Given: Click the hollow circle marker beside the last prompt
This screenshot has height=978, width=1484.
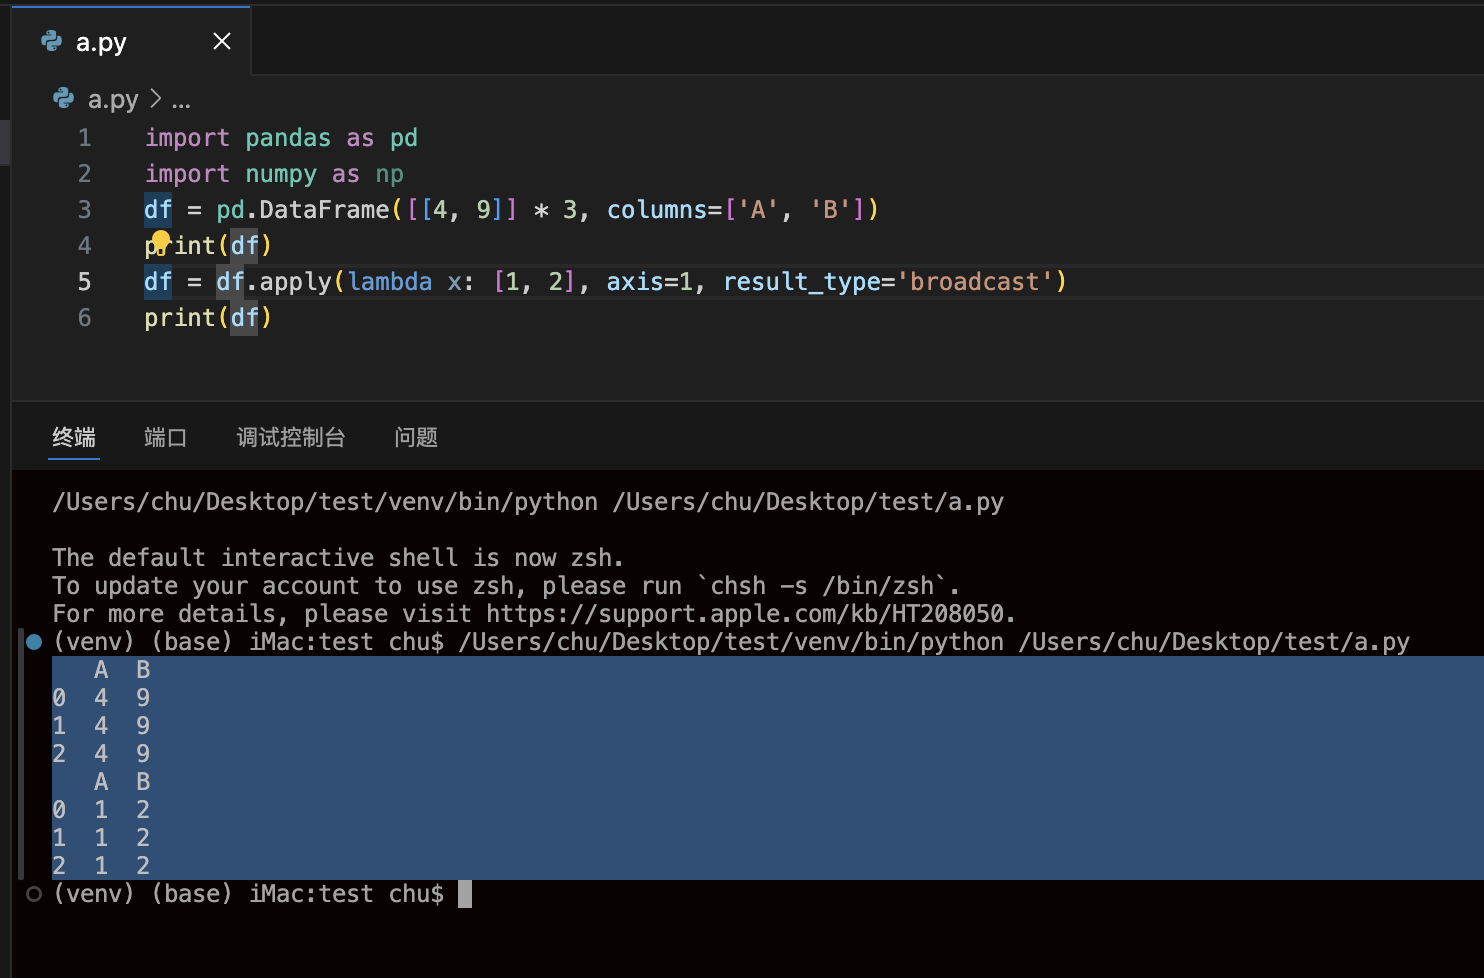Looking at the screenshot, I should coord(34,894).
